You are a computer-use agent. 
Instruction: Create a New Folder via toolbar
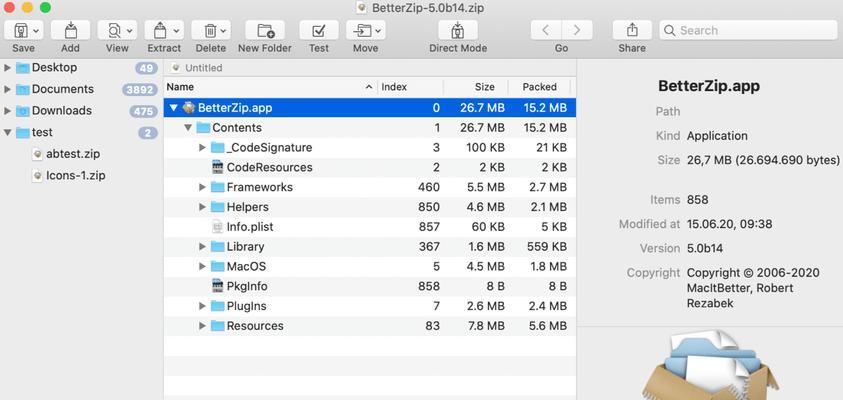click(x=265, y=31)
